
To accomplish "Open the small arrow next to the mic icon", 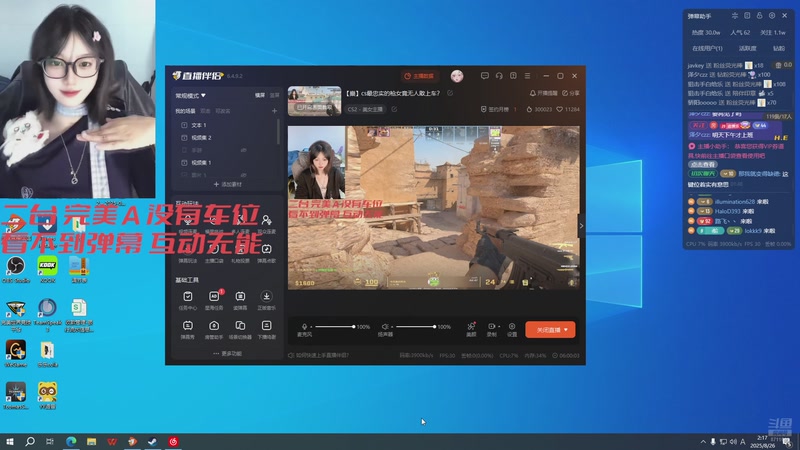I will pyautogui.click(x=311, y=327).
